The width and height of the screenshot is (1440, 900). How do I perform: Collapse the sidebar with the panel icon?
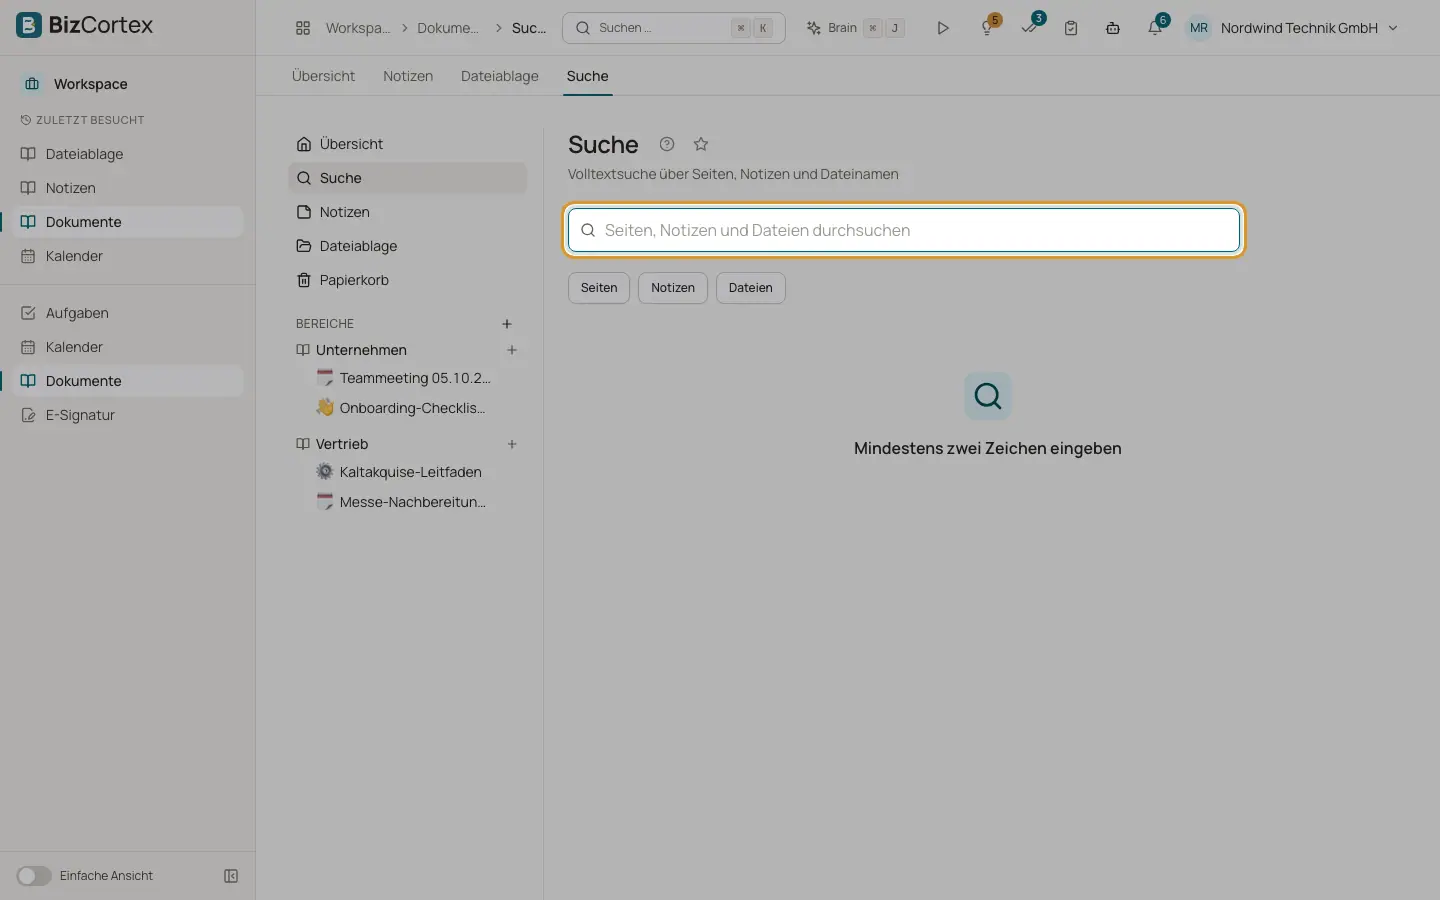tap(231, 876)
